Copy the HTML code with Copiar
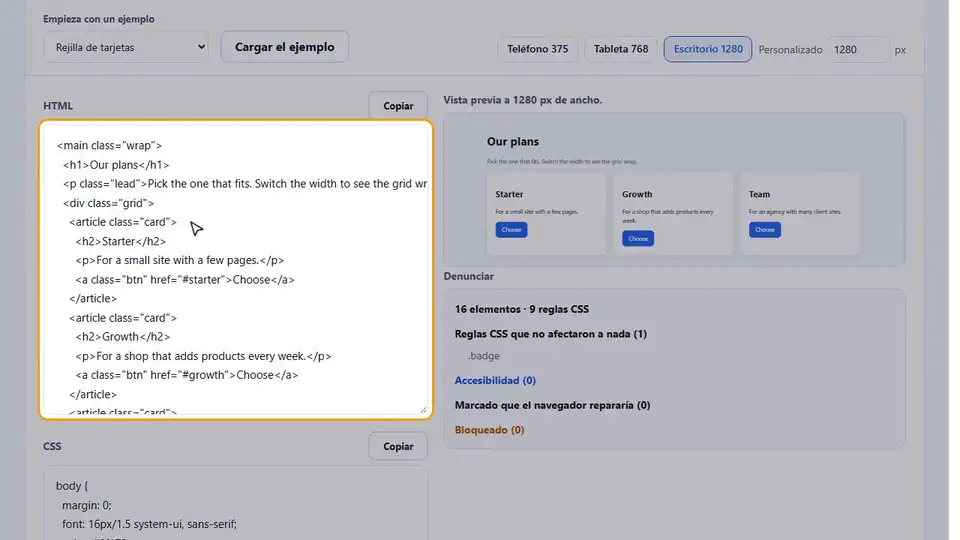Viewport: 960px width, 540px height. [398, 106]
